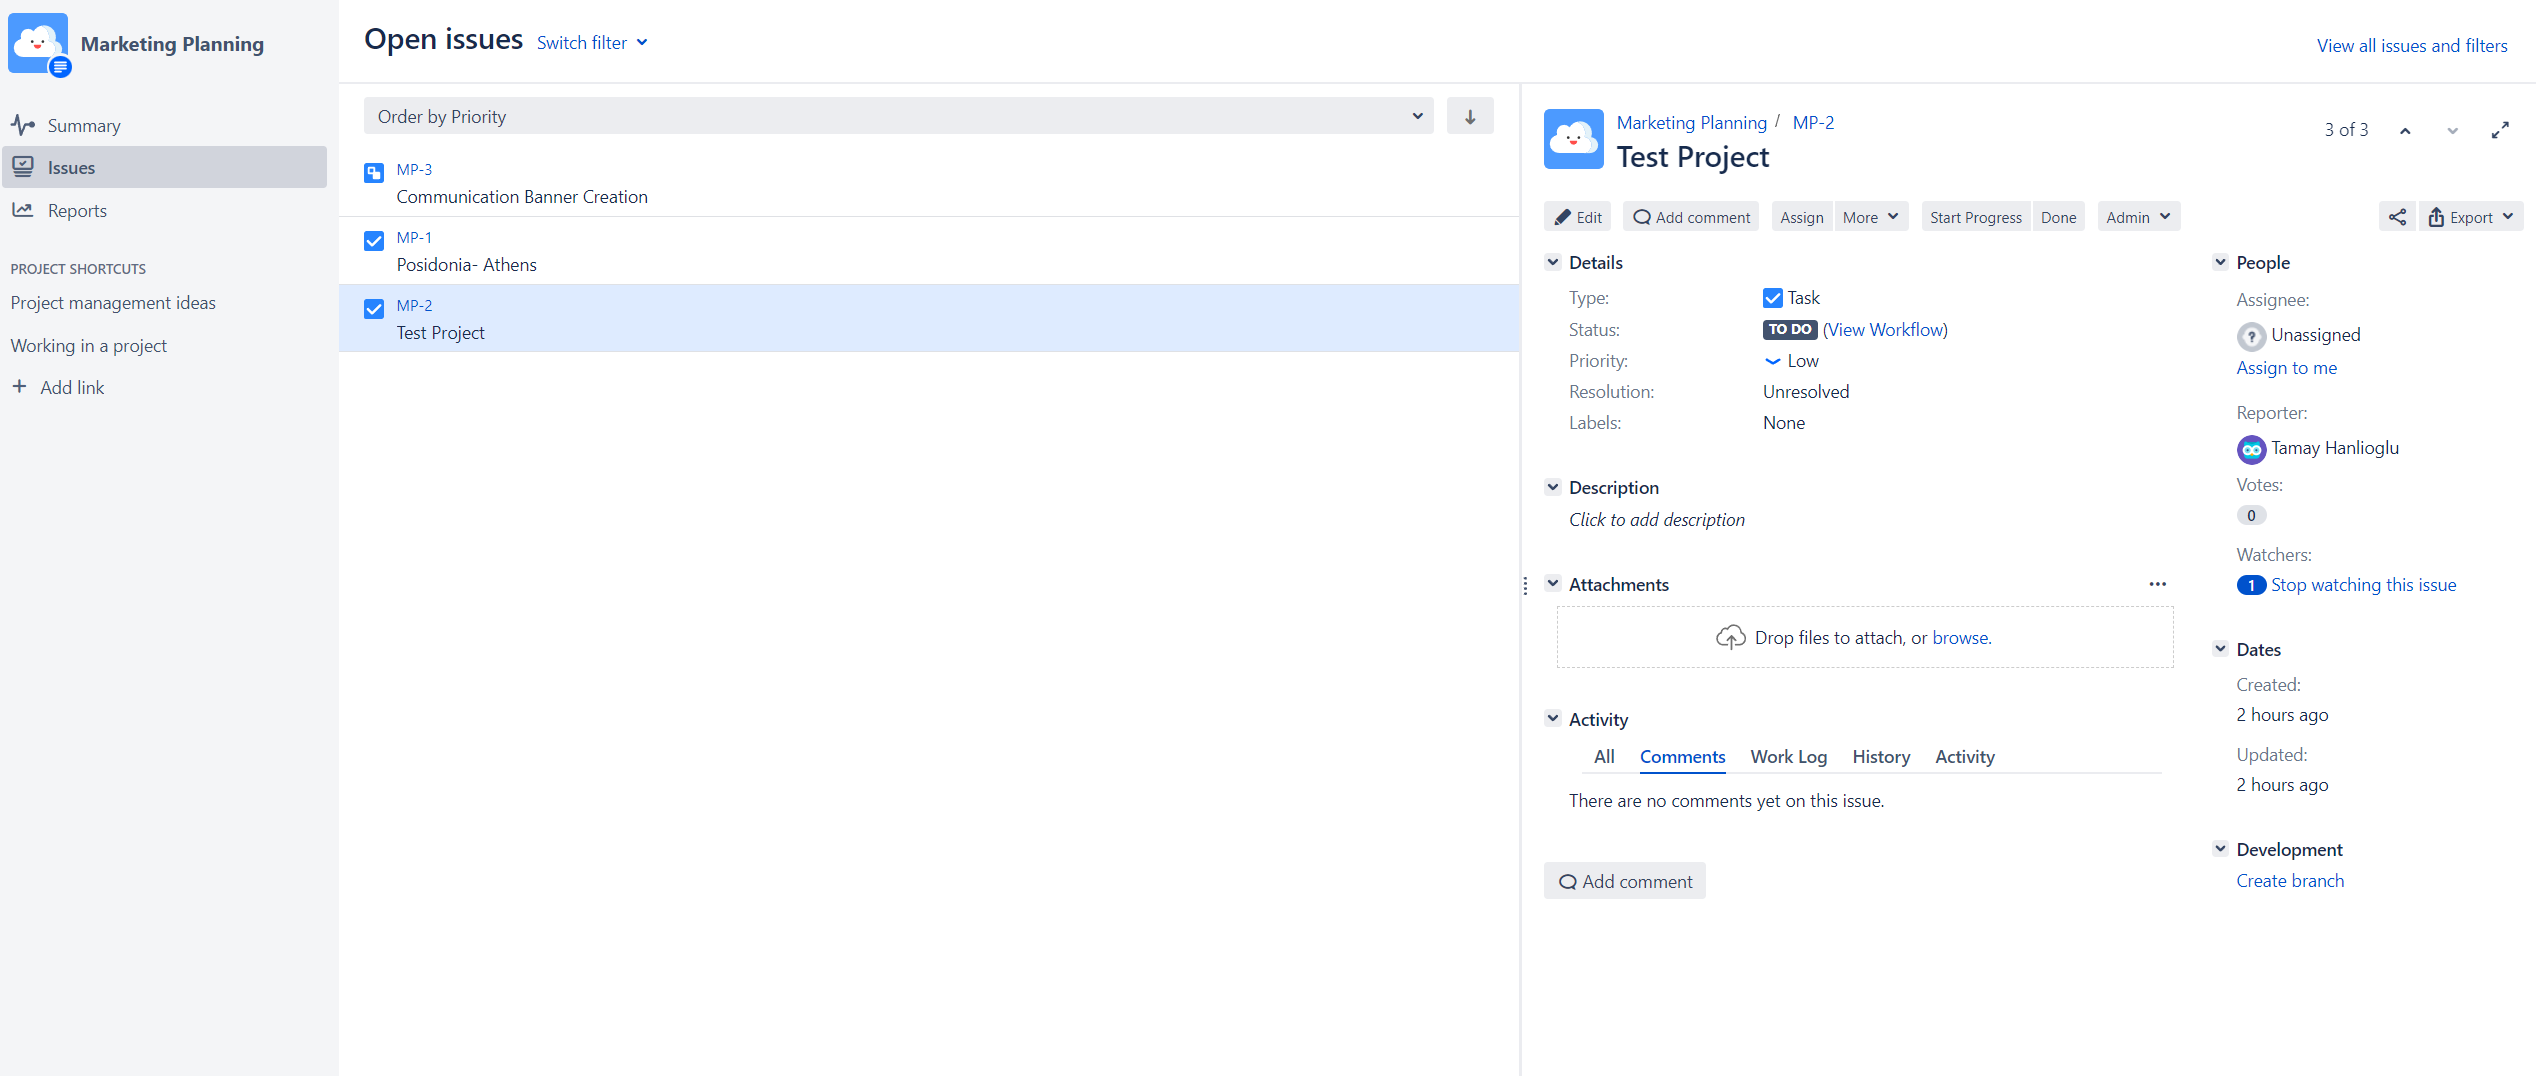Collapse the Details section
This screenshot has width=2536, height=1076.
tap(1553, 262)
